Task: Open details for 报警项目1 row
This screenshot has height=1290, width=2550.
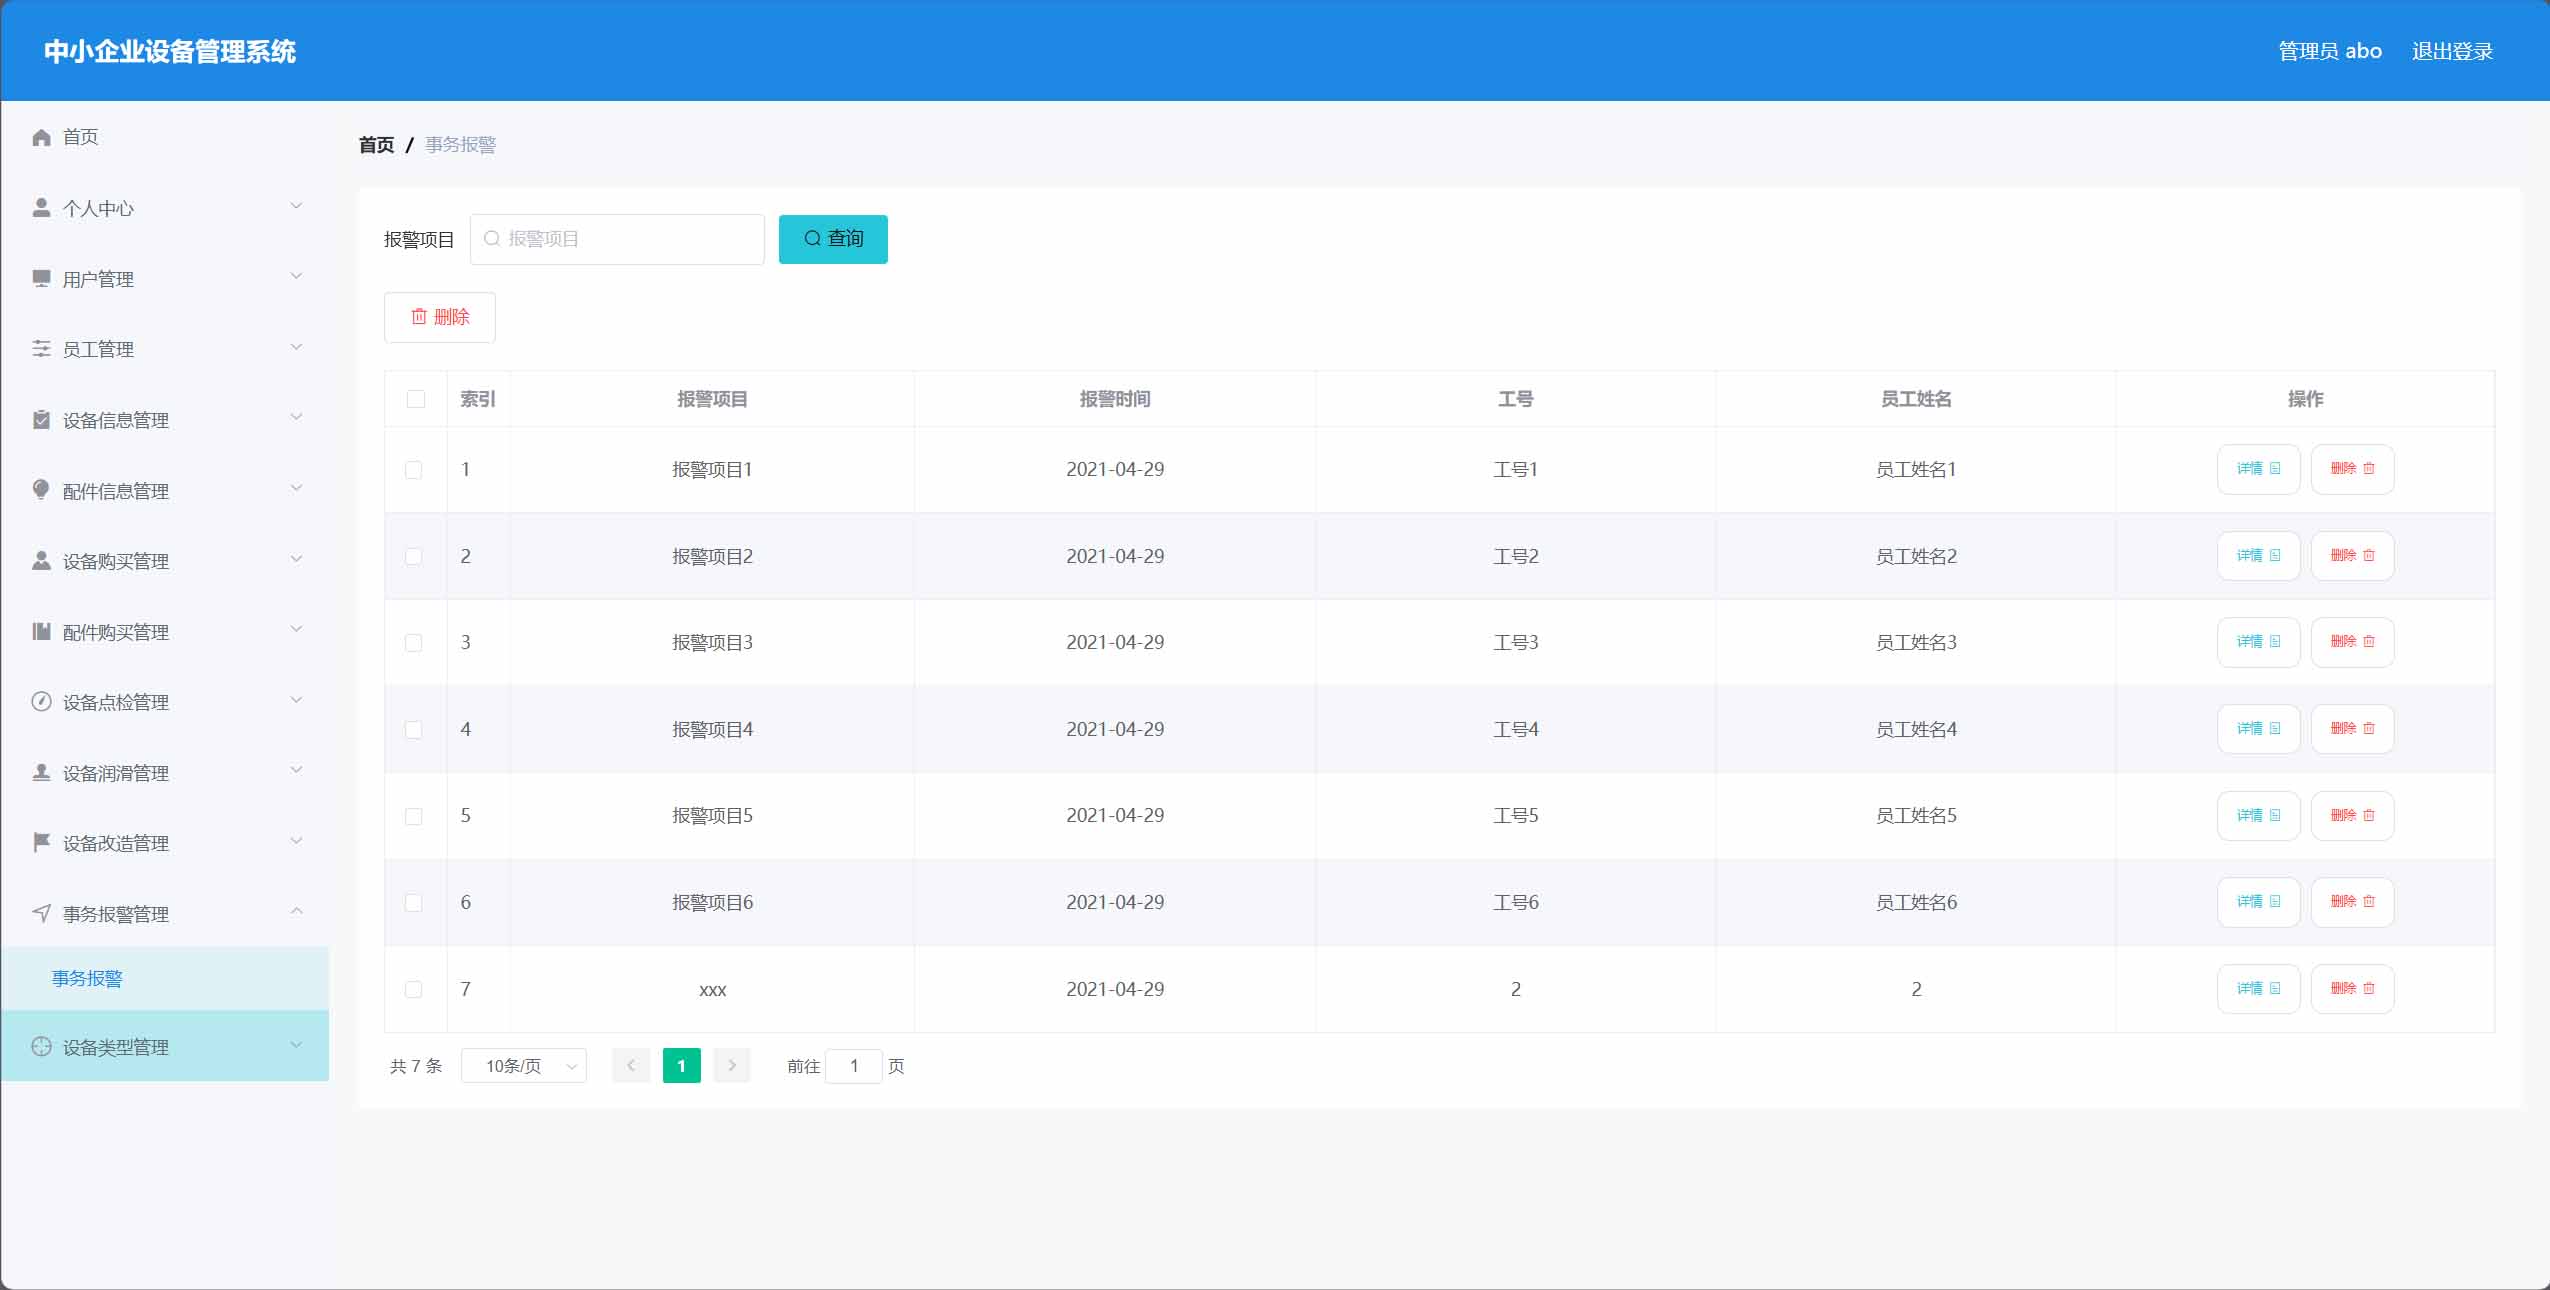Action: [x=2258, y=469]
